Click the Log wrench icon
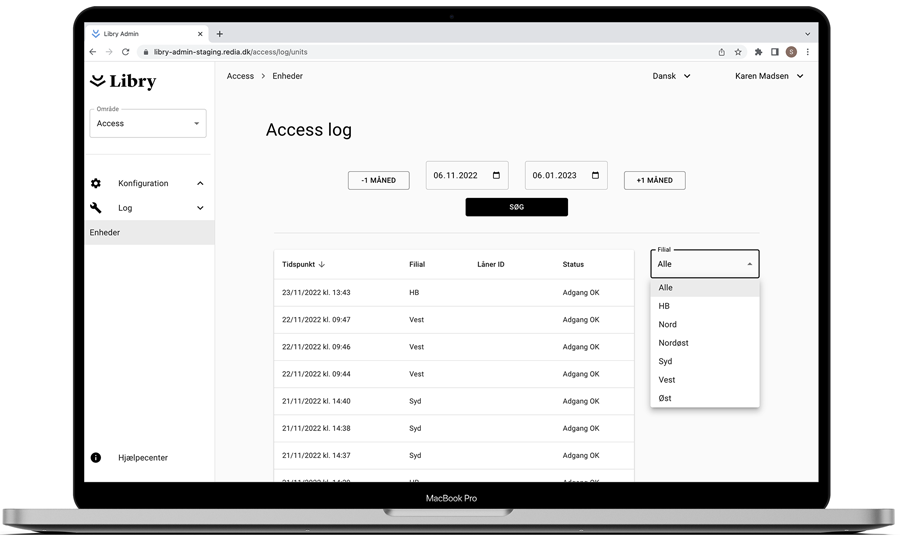 click(96, 208)
